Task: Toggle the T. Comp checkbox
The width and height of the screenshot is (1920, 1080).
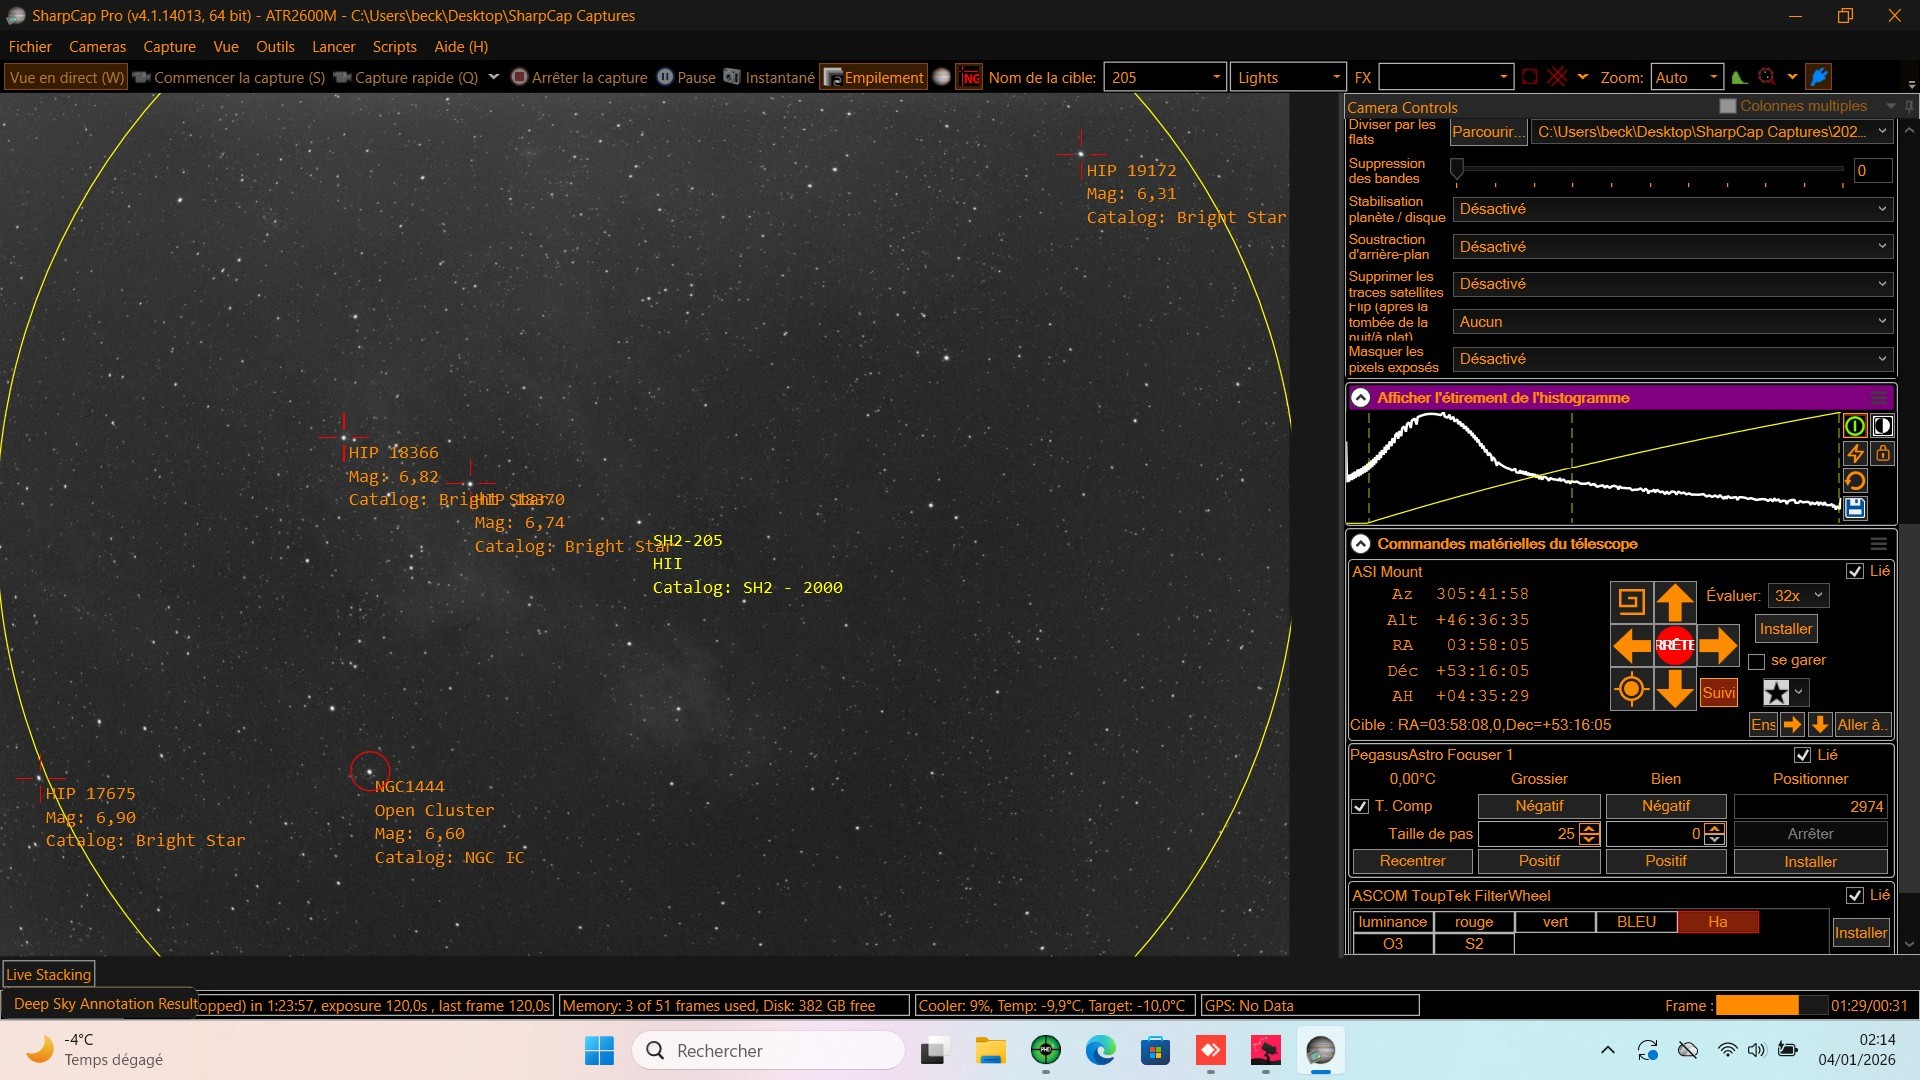Action: click(1360, 806)
